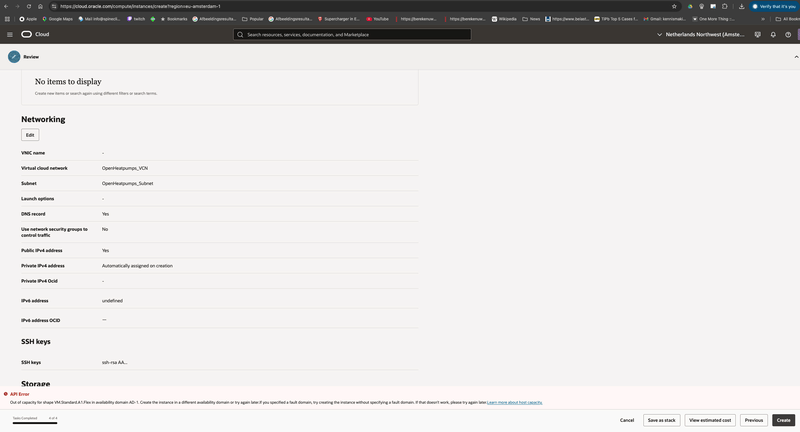Select the OpenHeatpumps_VCN value
800x432 pixels.
(124, 168)
